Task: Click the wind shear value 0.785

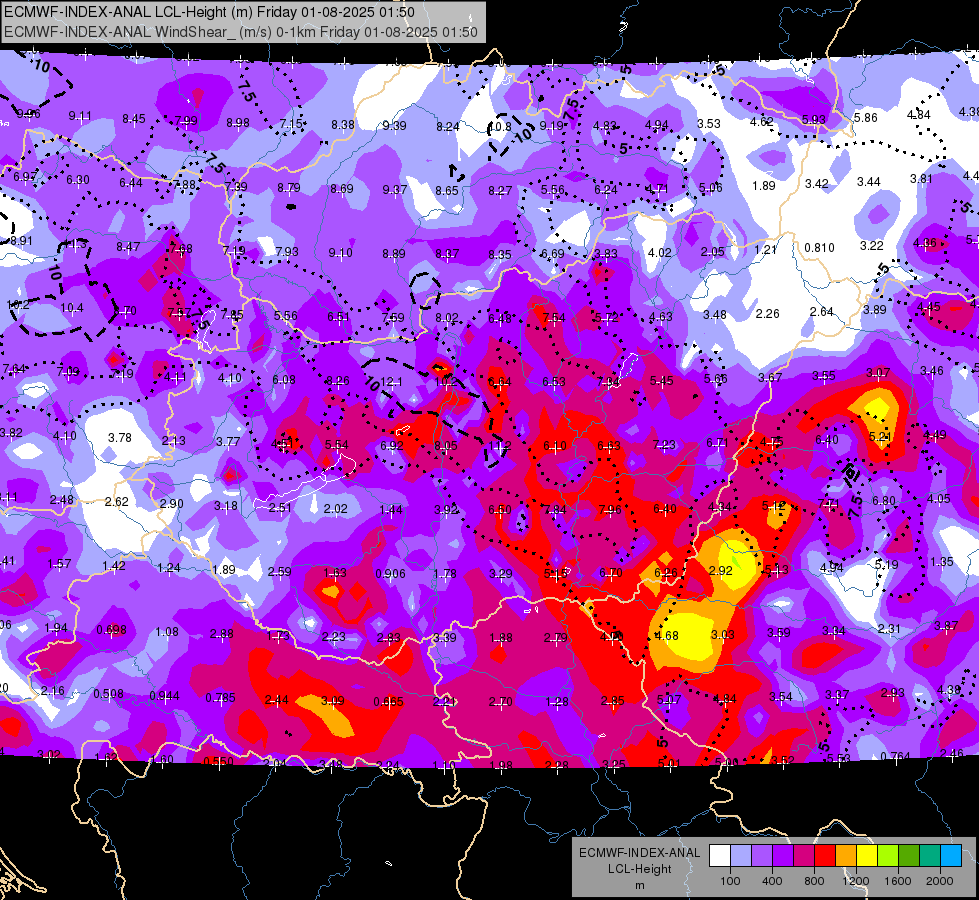Action: click(220, 698)
